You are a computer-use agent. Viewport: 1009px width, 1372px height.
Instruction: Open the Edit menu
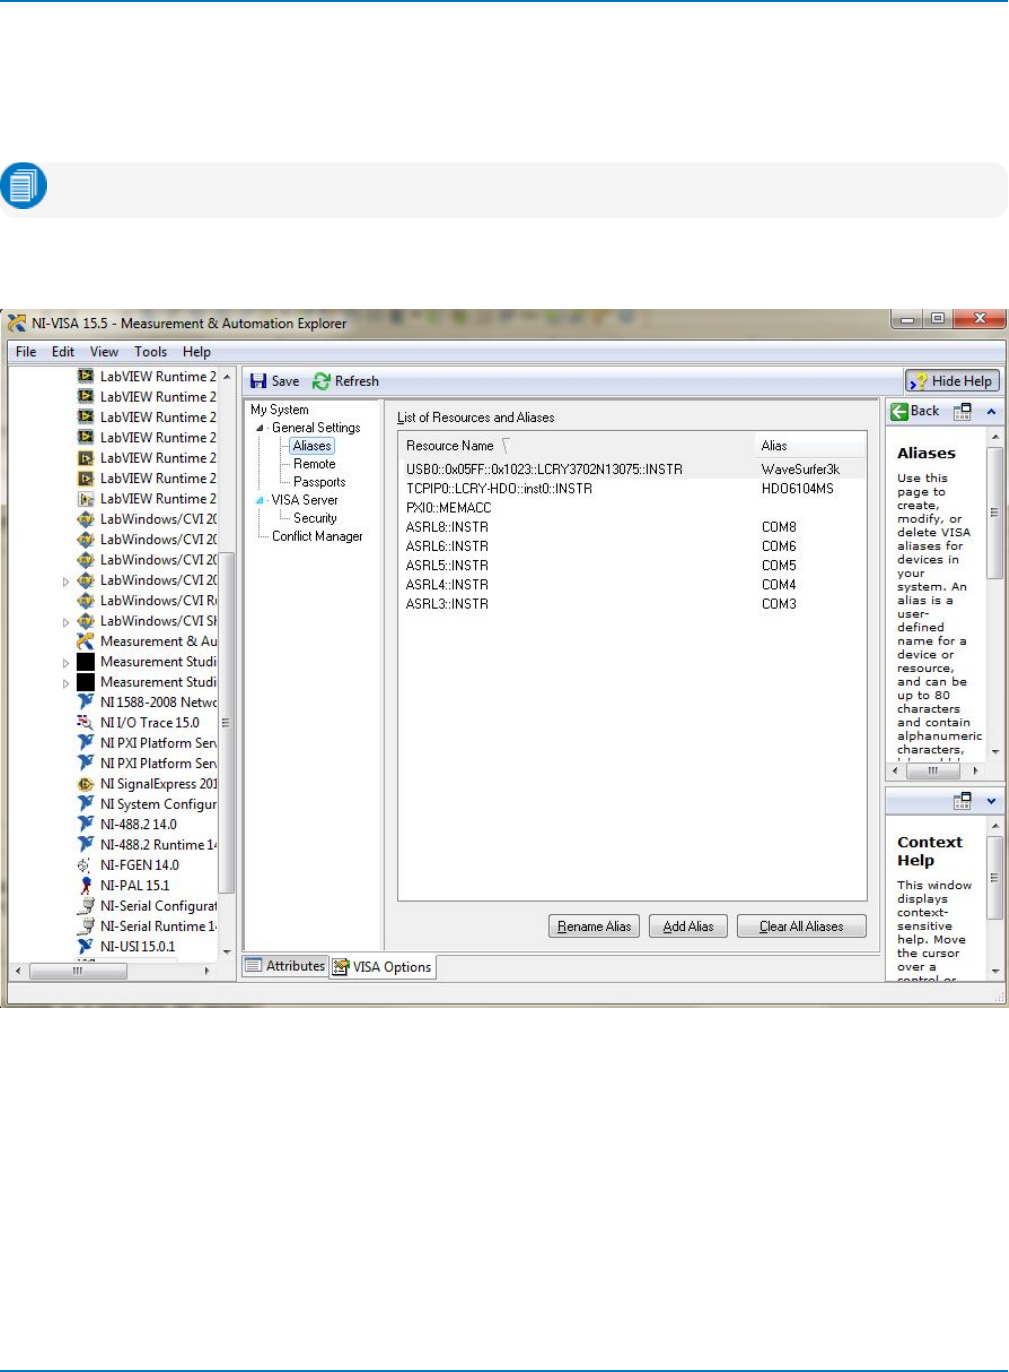click(x=63, y=352)
